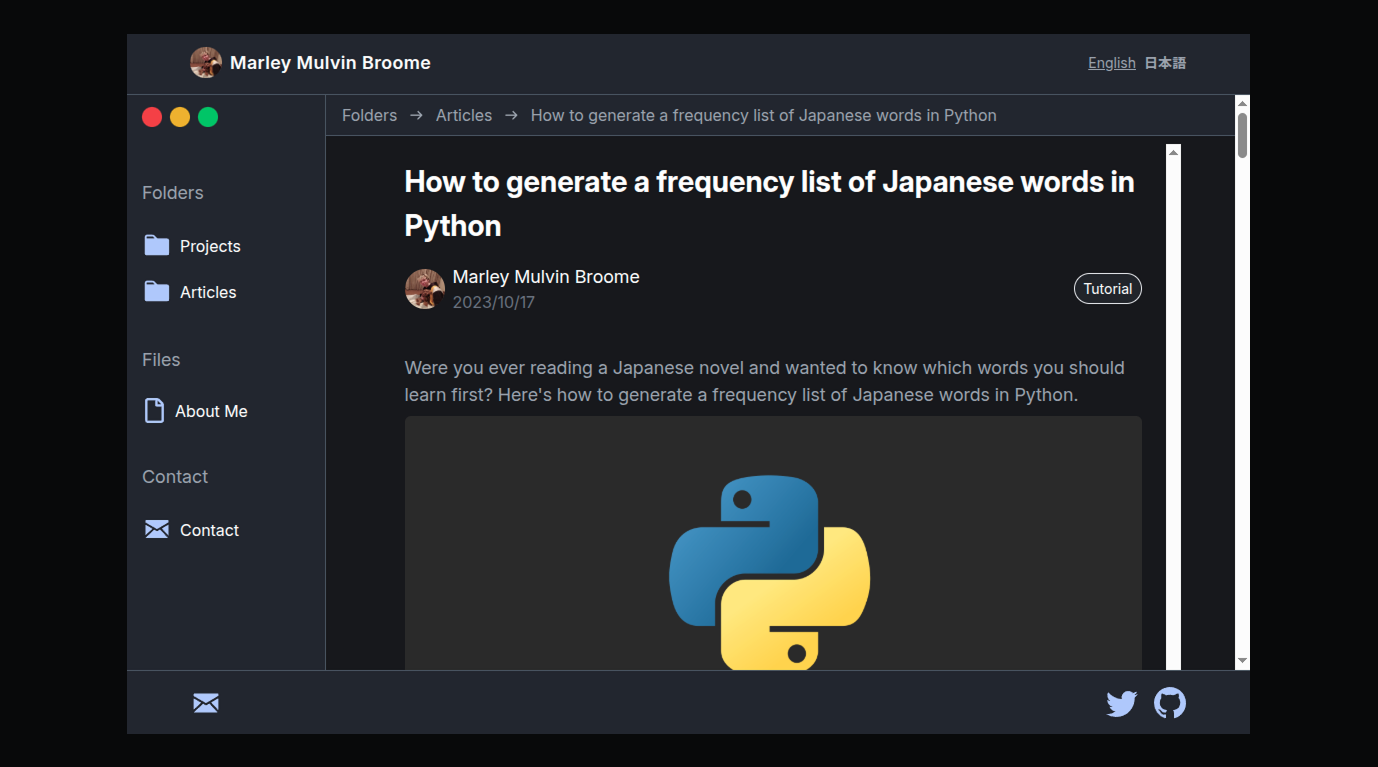Click the header profile avatar picture
The image size is (1378, 767).
pos(206,62)
